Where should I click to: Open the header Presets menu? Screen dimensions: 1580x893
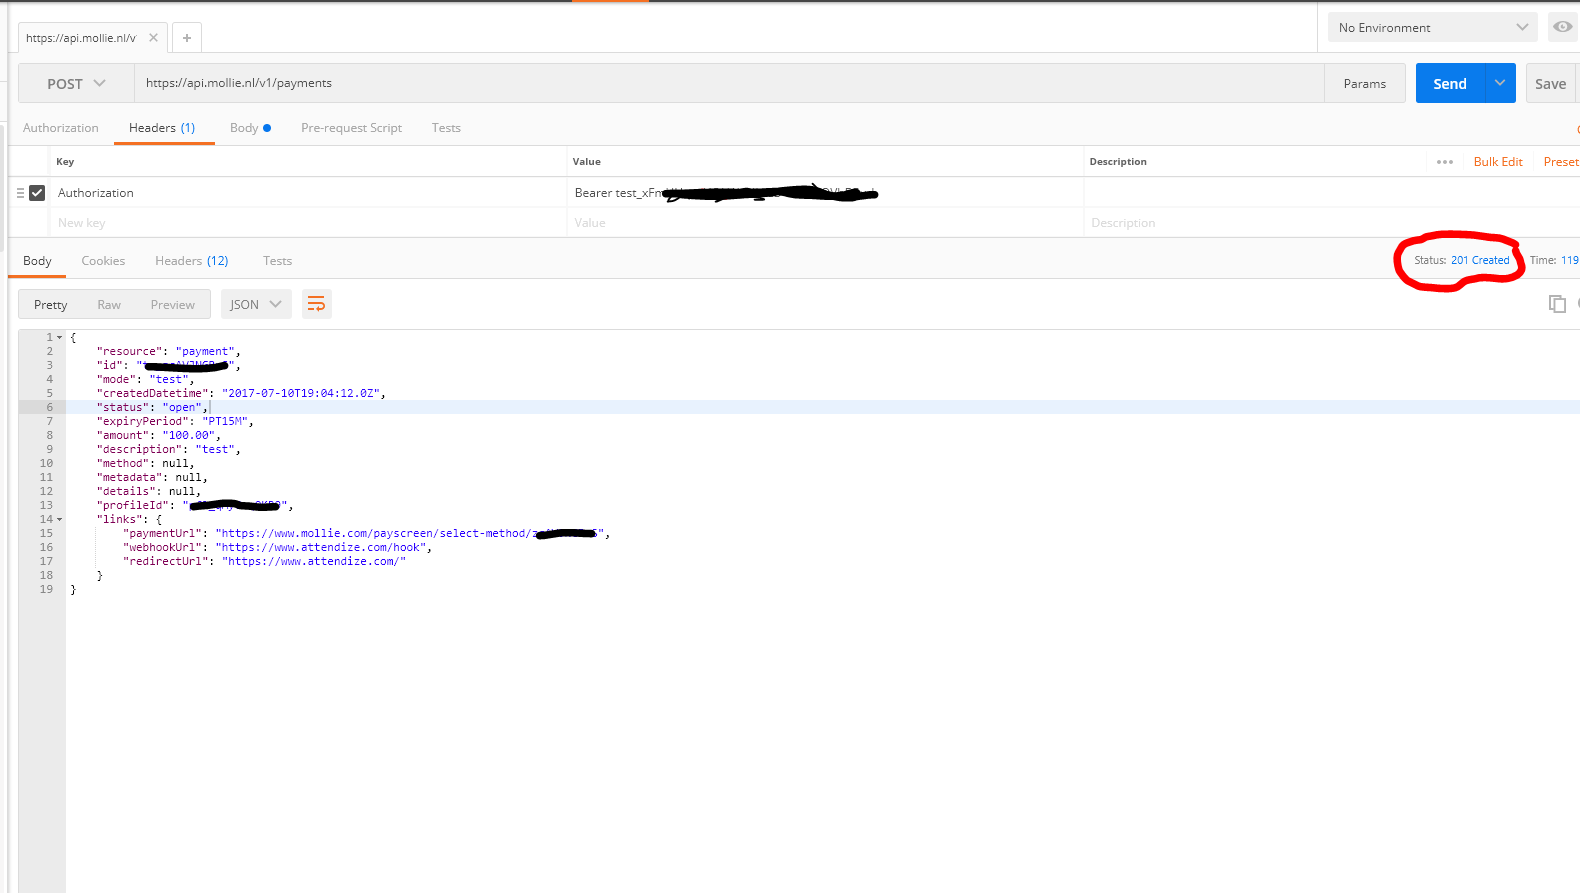pos(1561,162)
